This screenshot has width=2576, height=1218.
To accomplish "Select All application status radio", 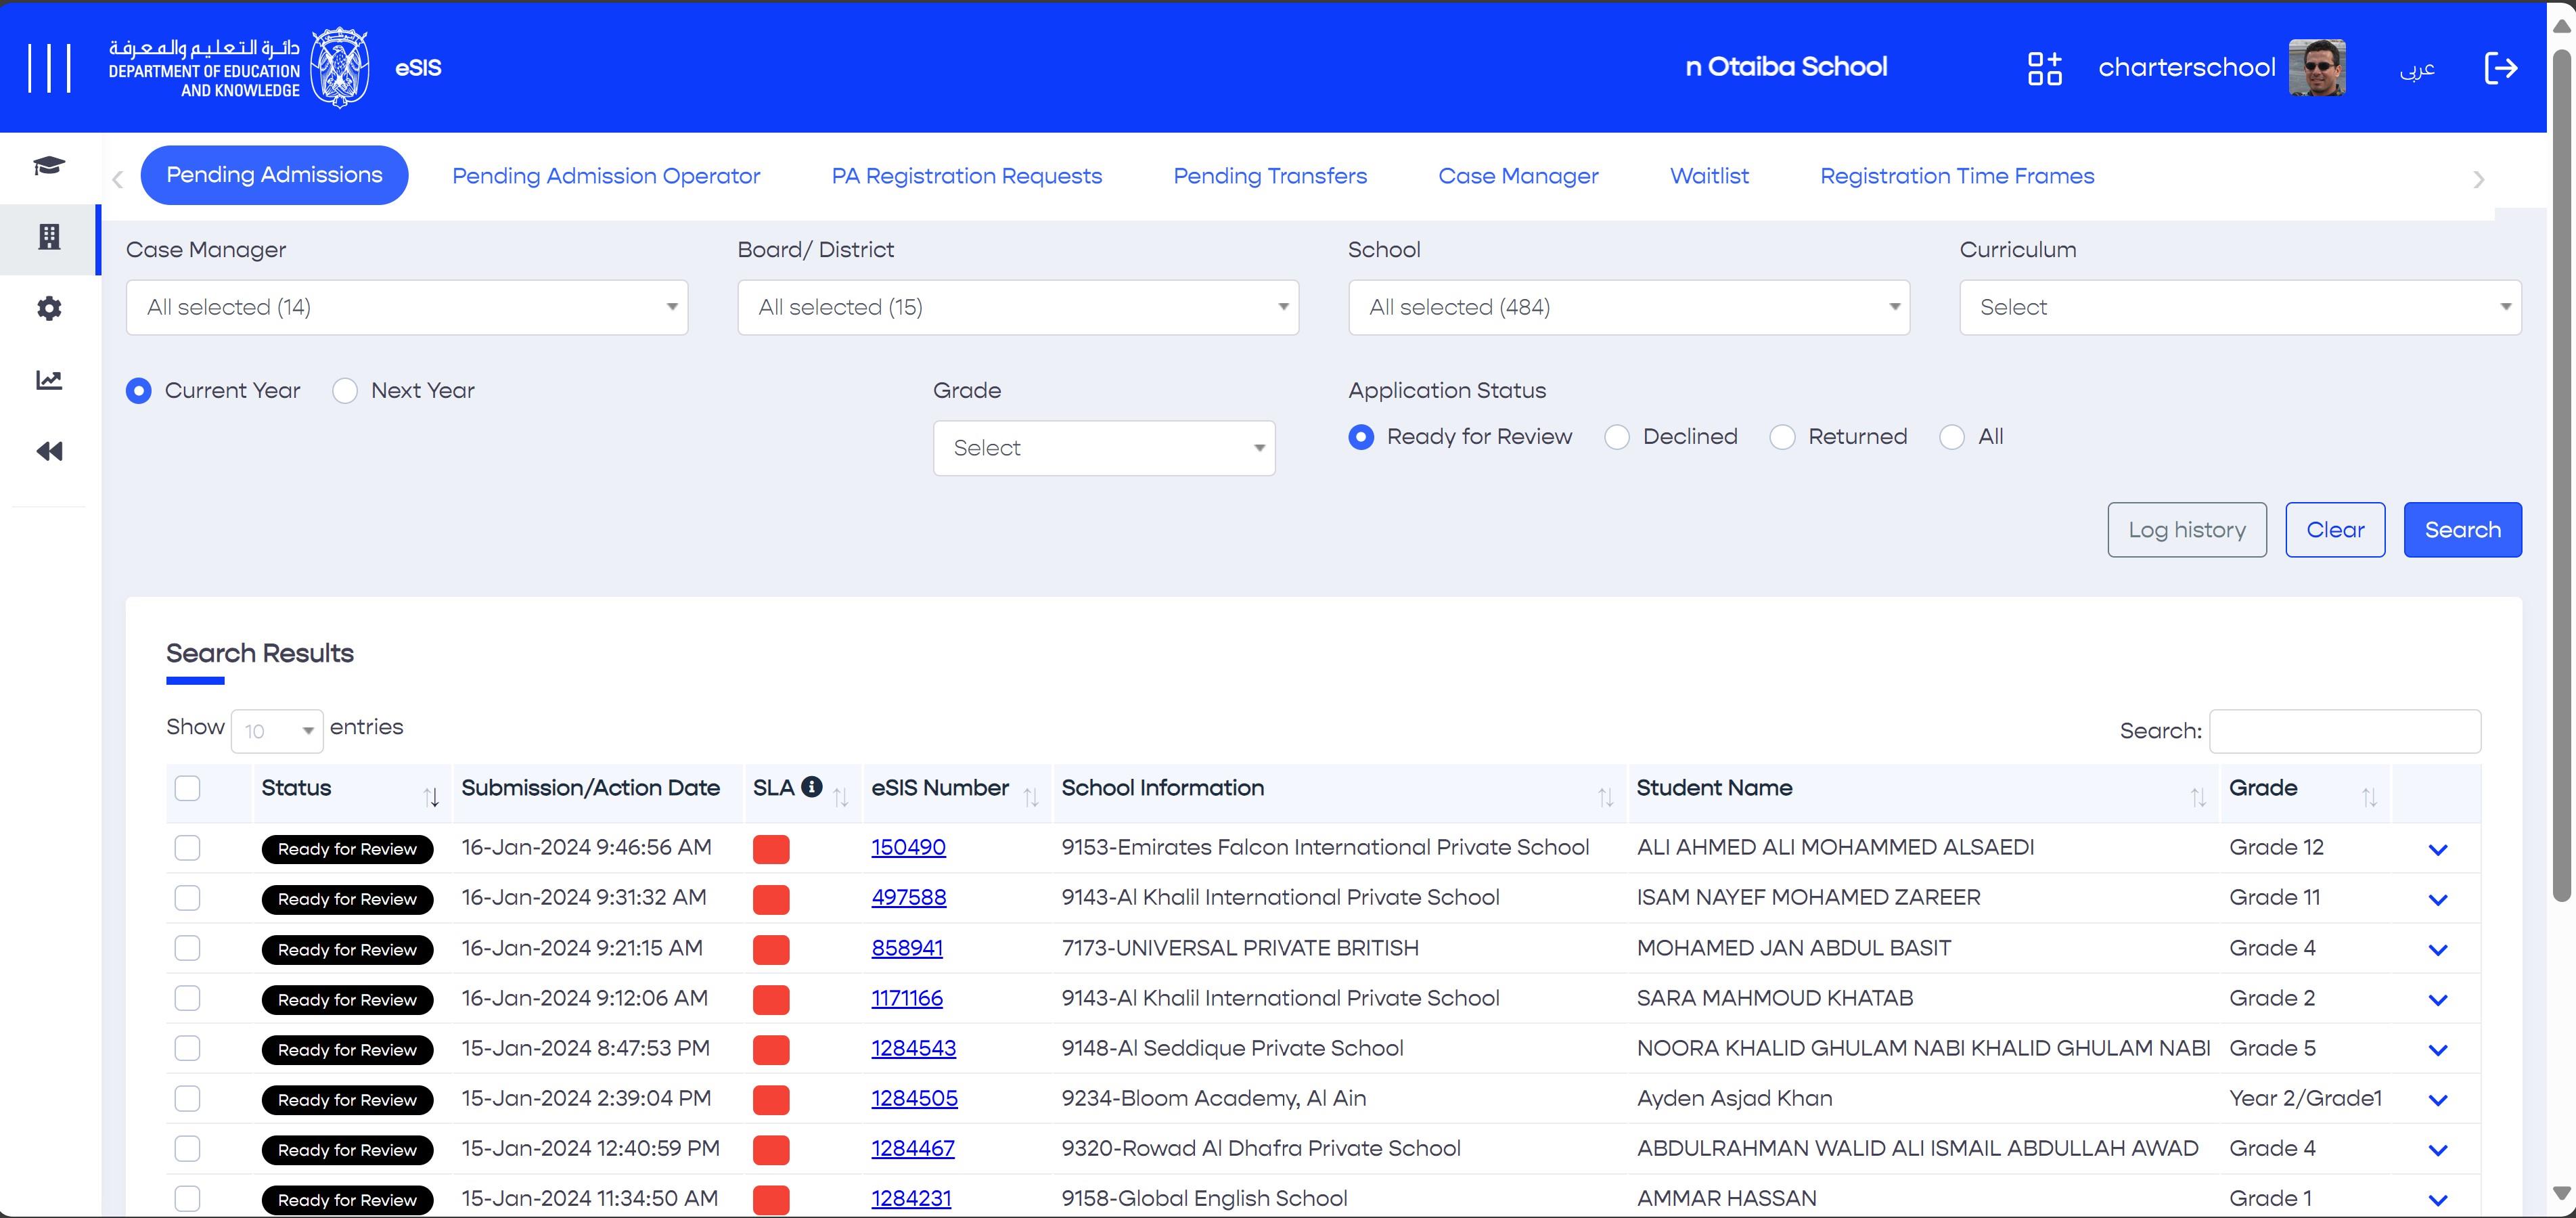I will click(1952, 437).
